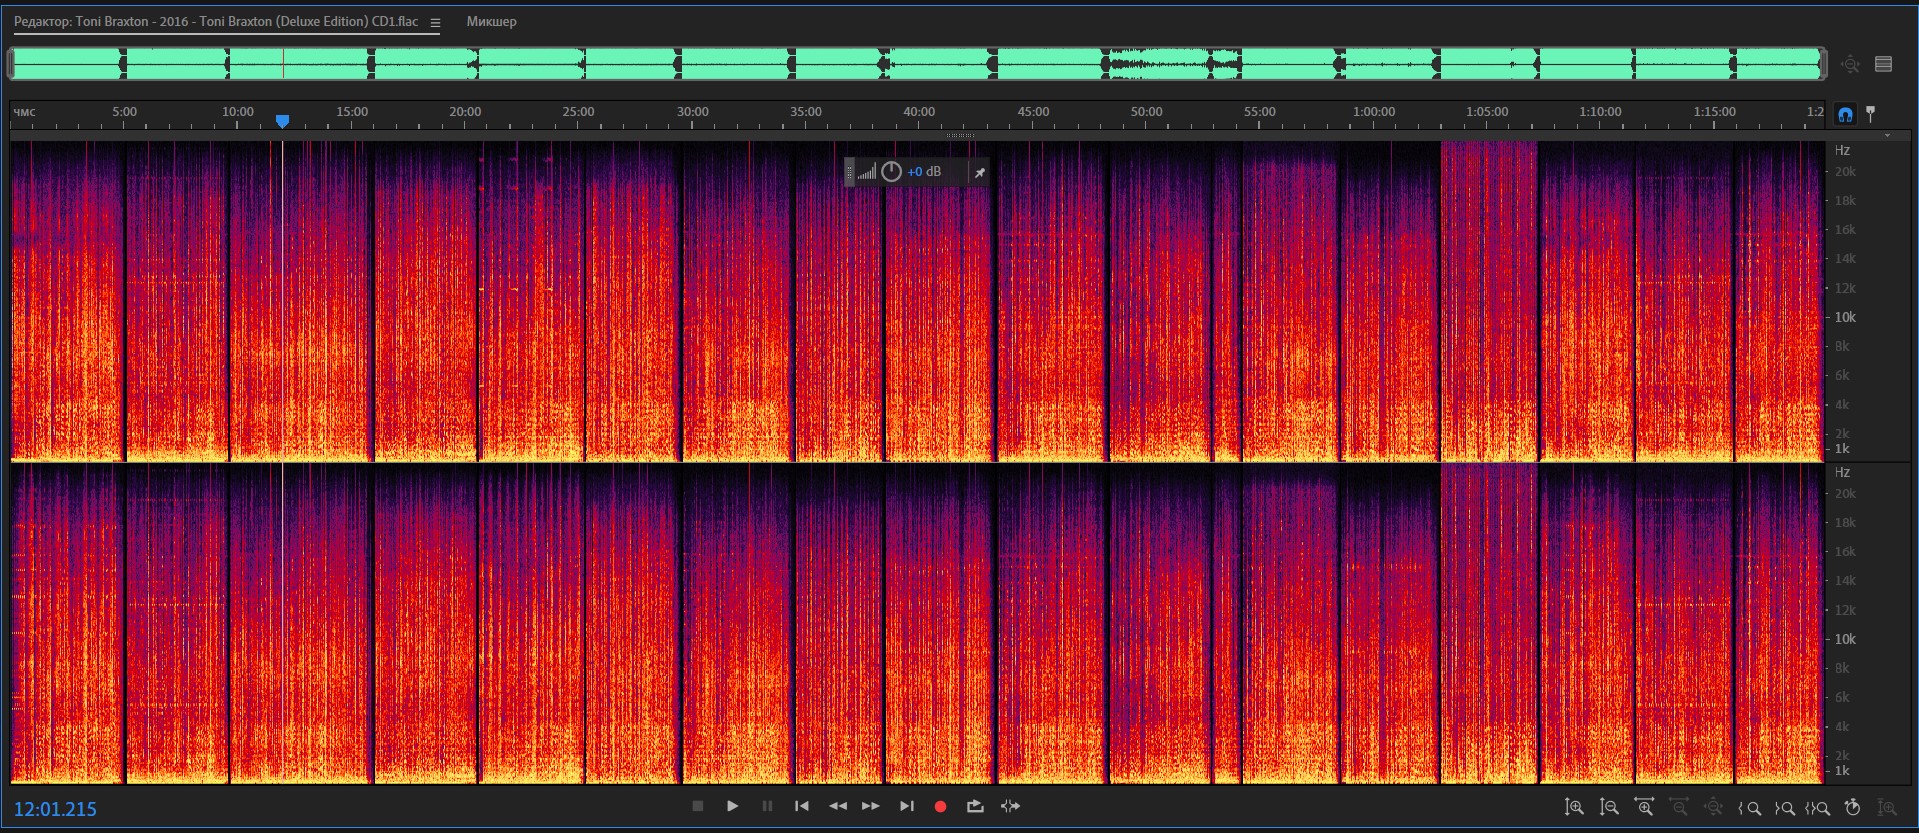Image resolution: width=1919 pixels, height=833 pixels.
Task: Move playhead to previous marker
Action: tap(802, 806)
